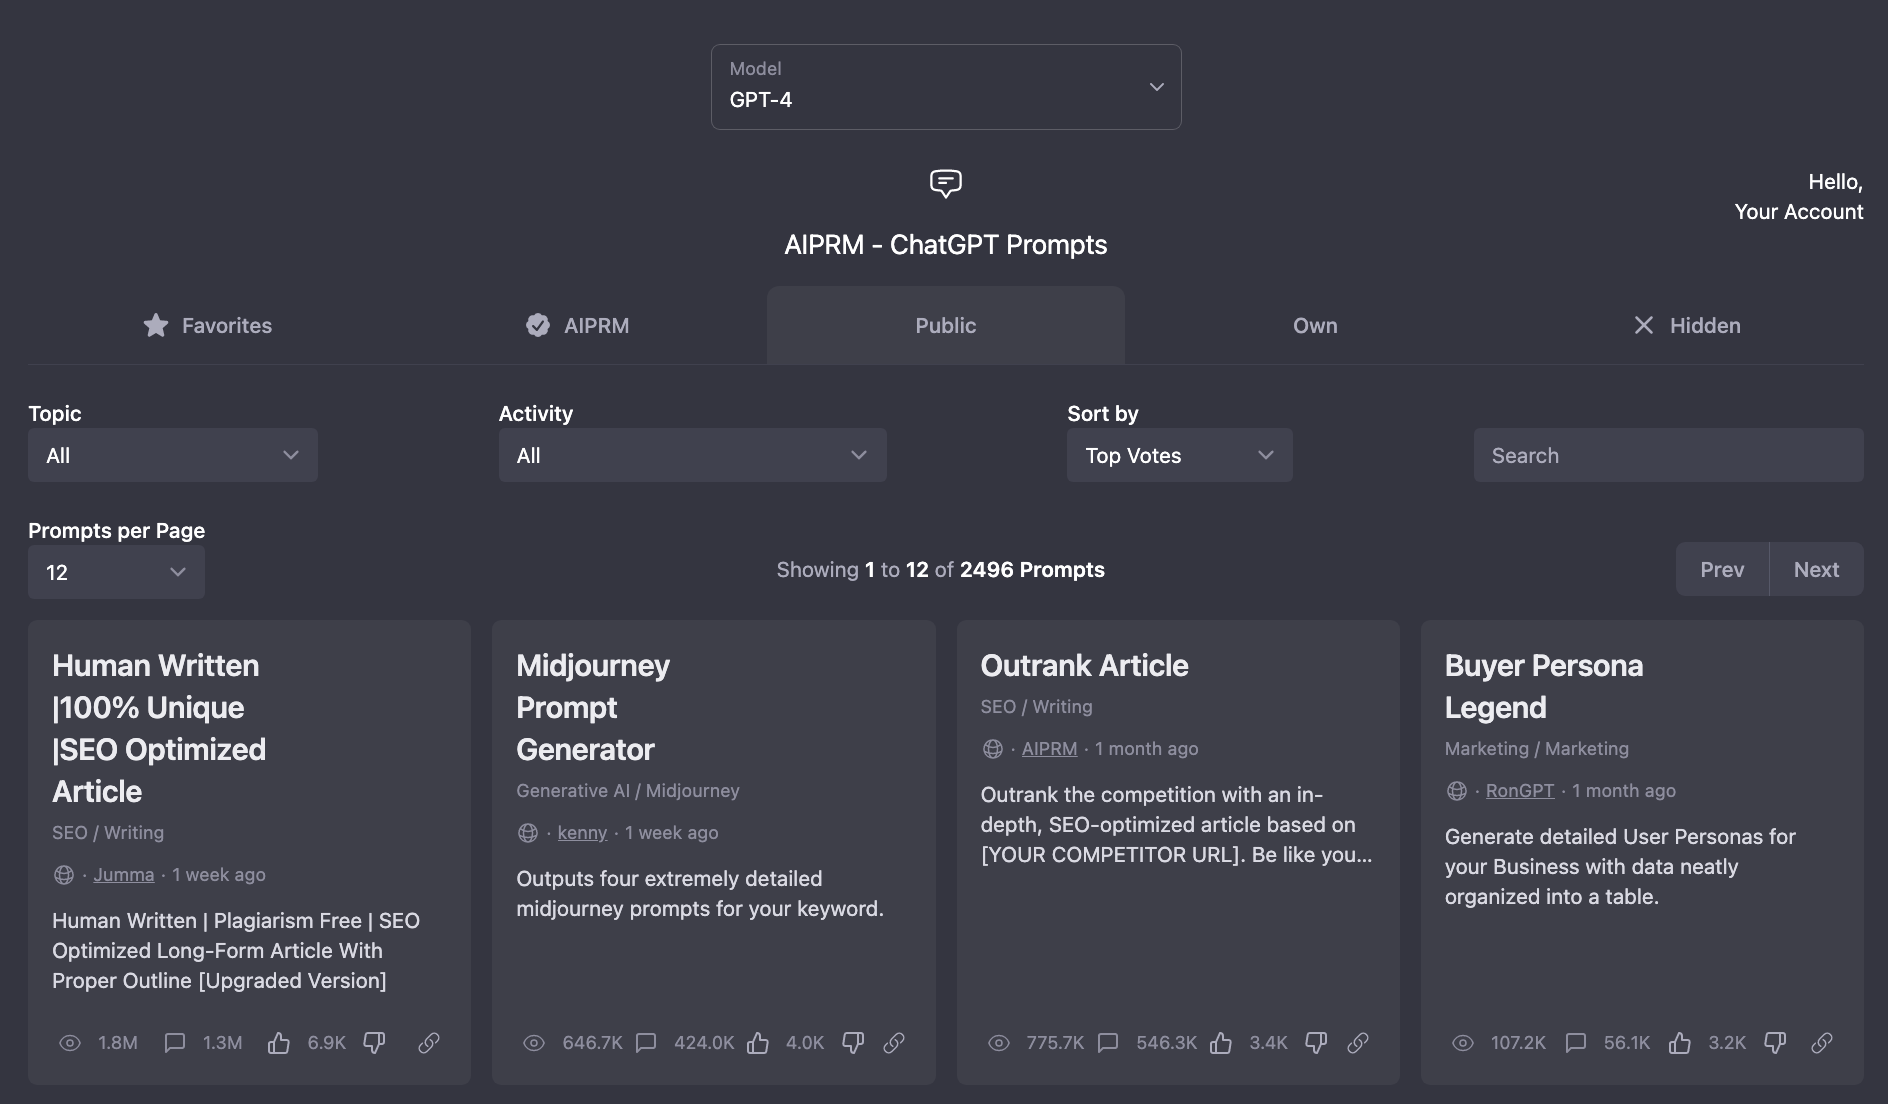Open the Sort by Top Votes dropdown
Image resolution: width=1888 pixels, height=1104 pixels.
(1180, 455)
